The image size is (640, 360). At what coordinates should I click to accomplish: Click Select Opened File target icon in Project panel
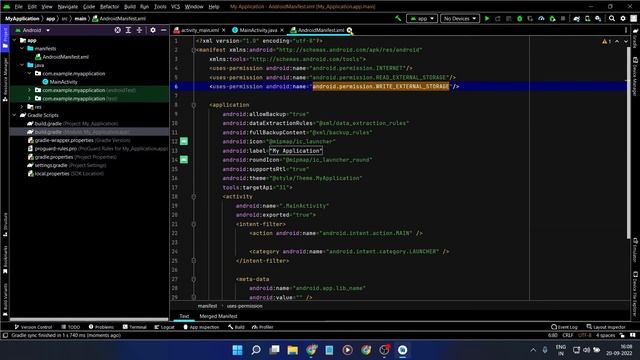pyautogui.click(x=118, y=30)
